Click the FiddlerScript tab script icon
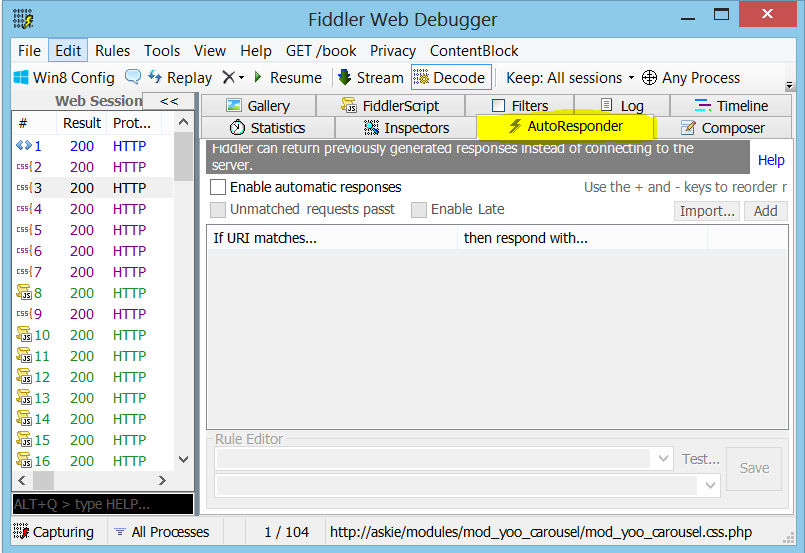This screenshot has width=805, height=553. (349, 105)
